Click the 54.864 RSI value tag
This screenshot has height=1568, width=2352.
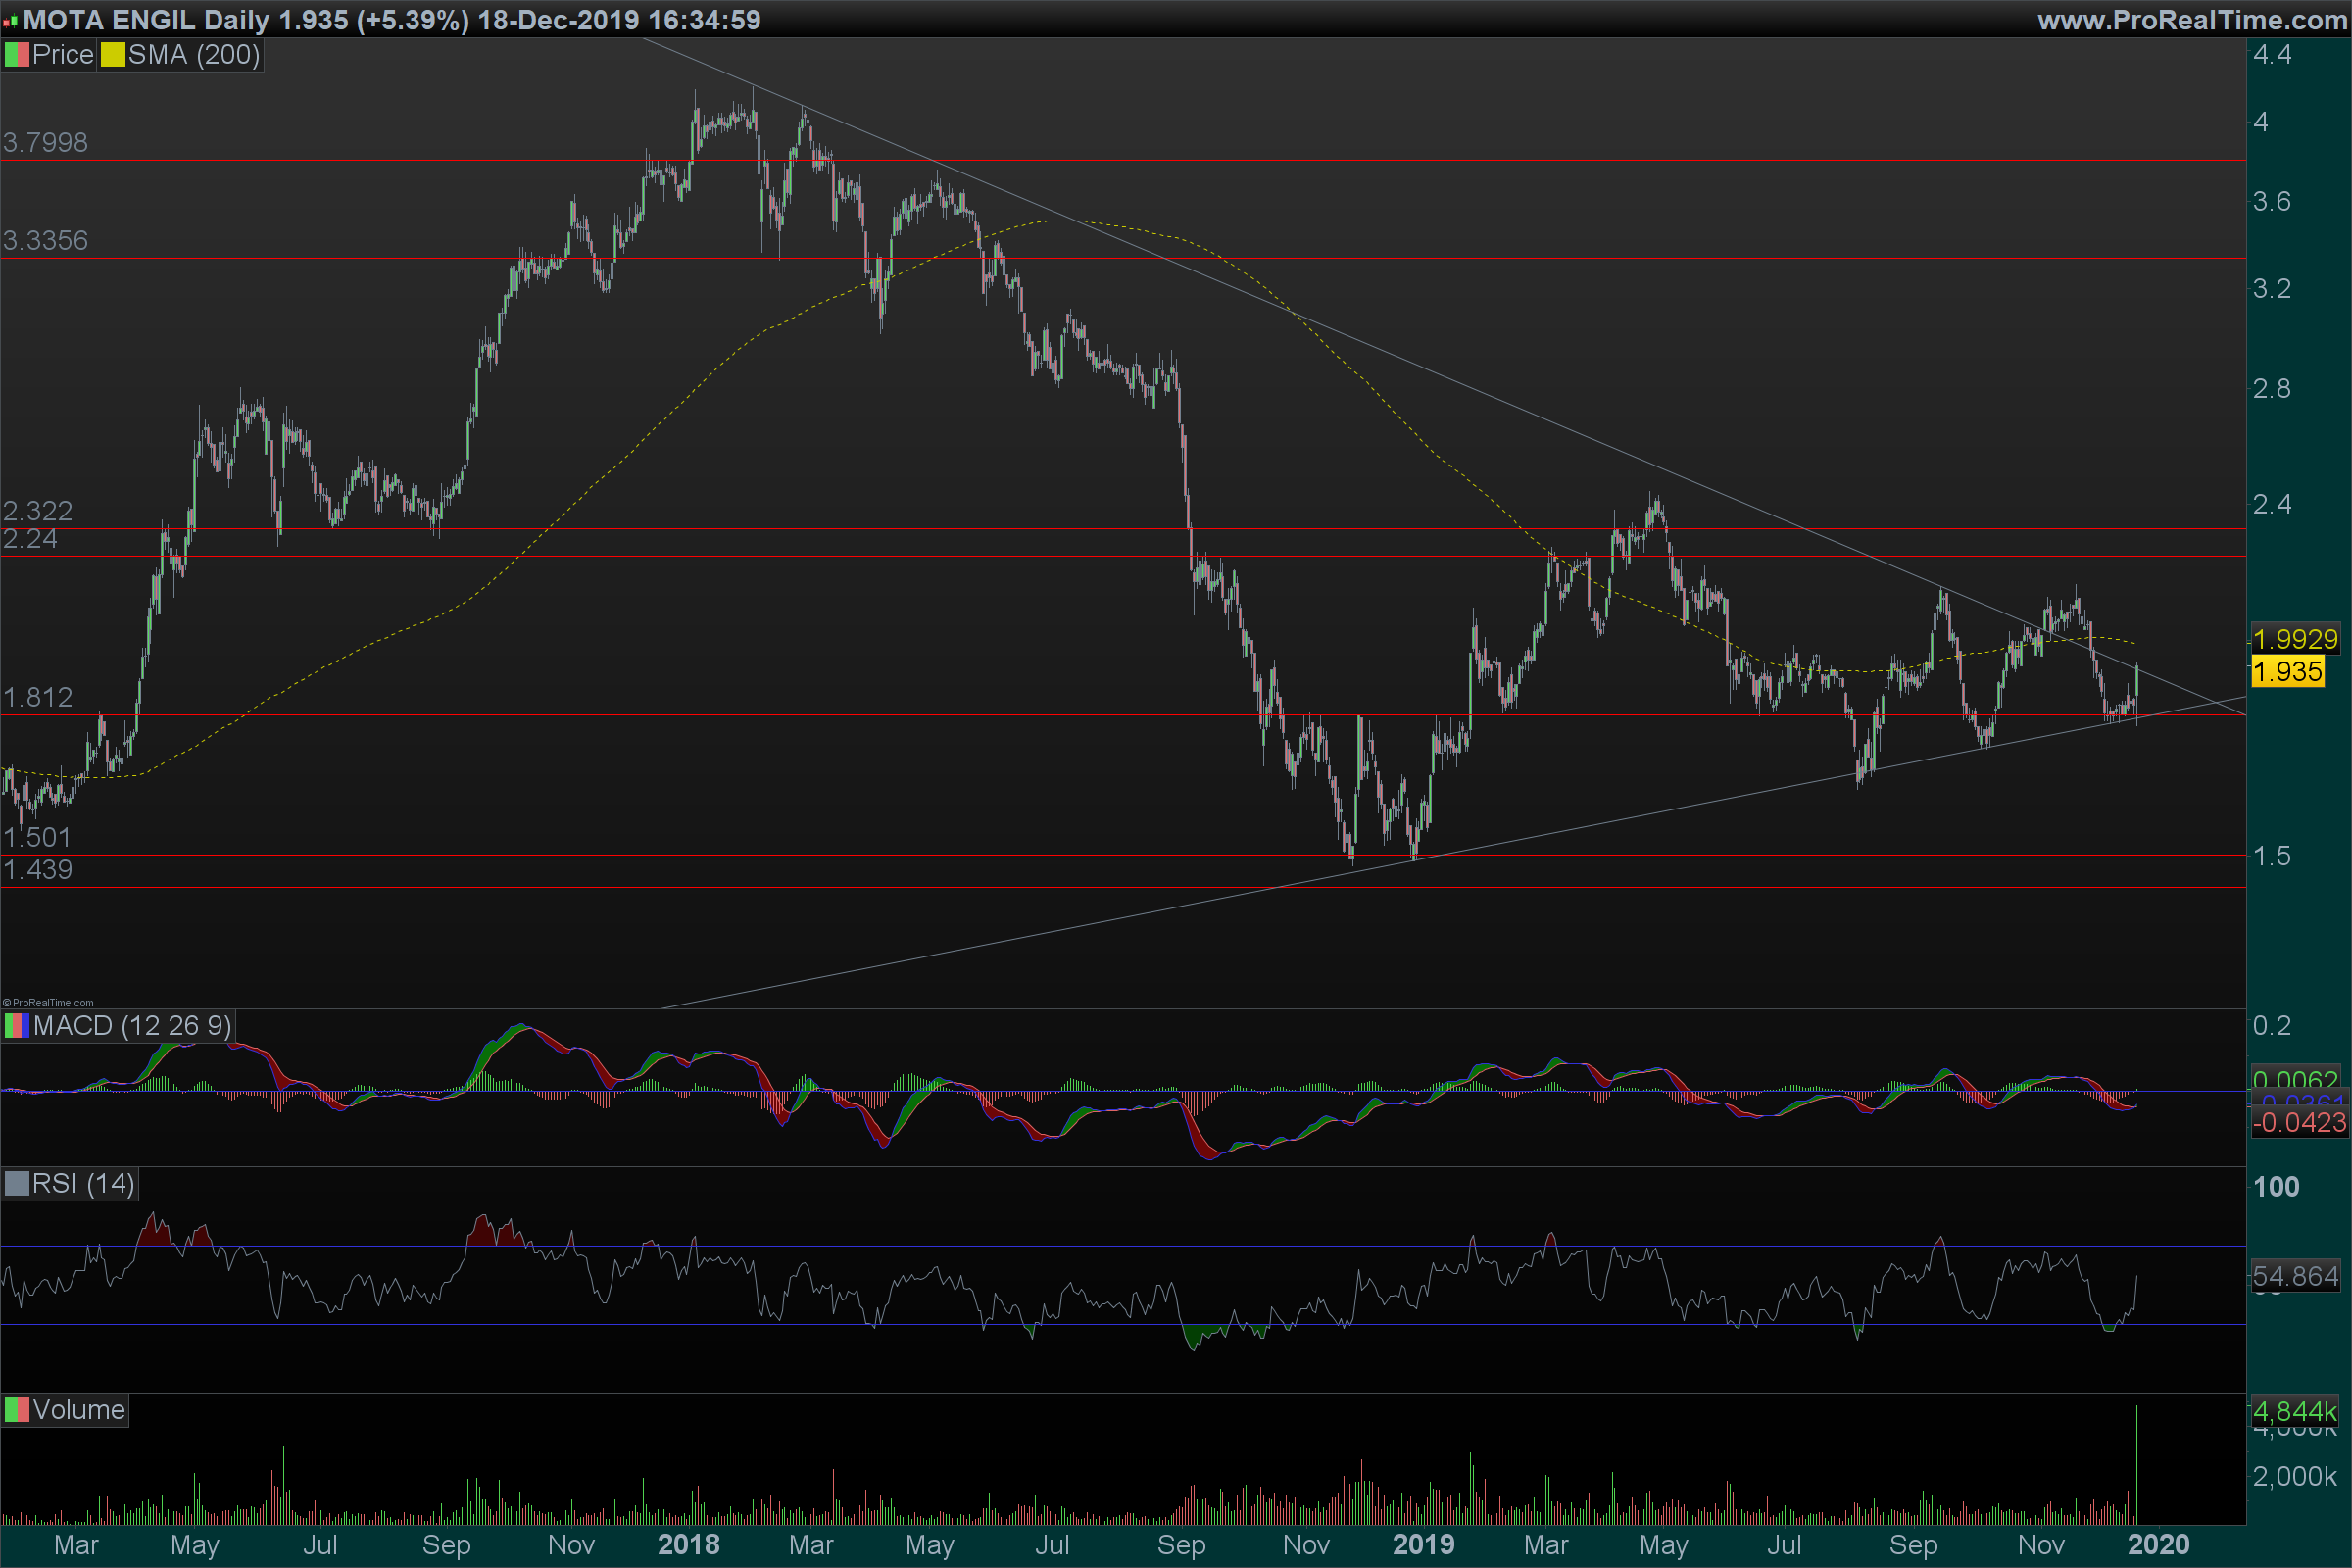coord(2294,1276)
